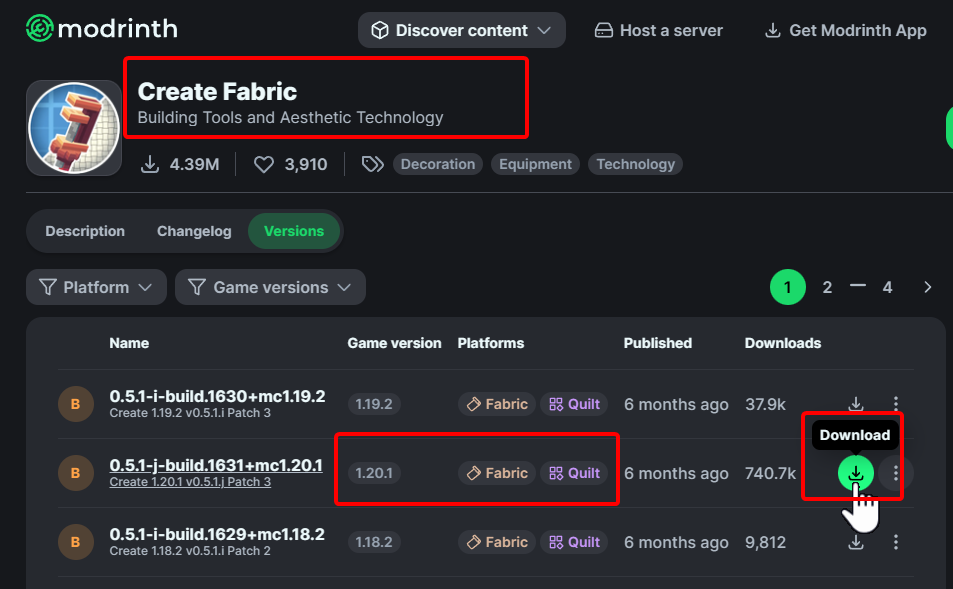This screenshot has width=953, height=589.
Task: Open the Host a server link
Action: click(659, 30)
